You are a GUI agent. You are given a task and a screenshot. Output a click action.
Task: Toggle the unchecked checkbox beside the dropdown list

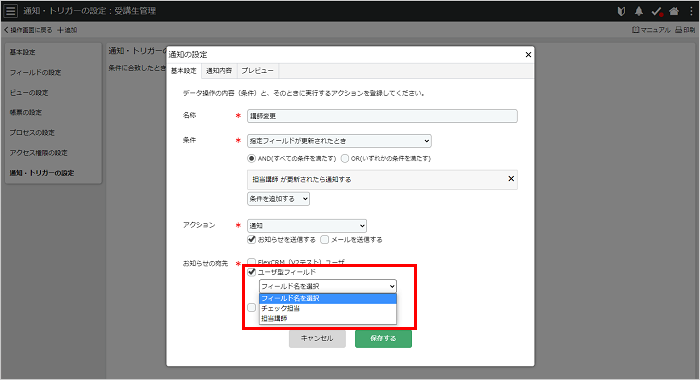[x=252, y=308]
